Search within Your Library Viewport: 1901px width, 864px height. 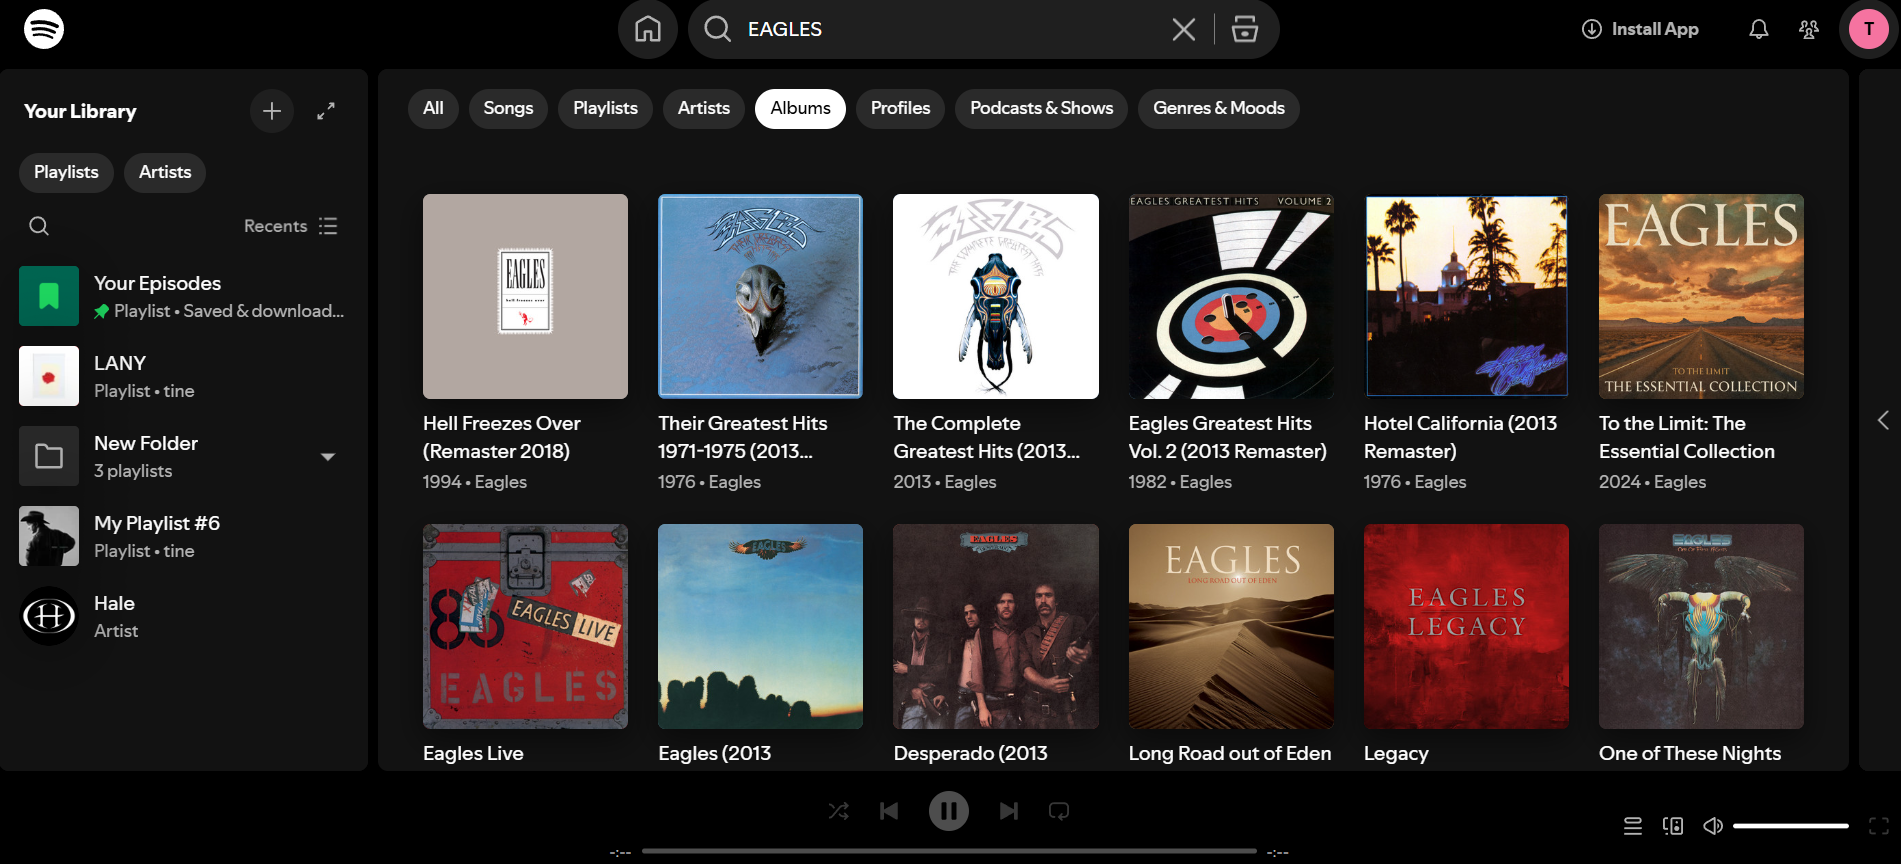tap(39, 226)
